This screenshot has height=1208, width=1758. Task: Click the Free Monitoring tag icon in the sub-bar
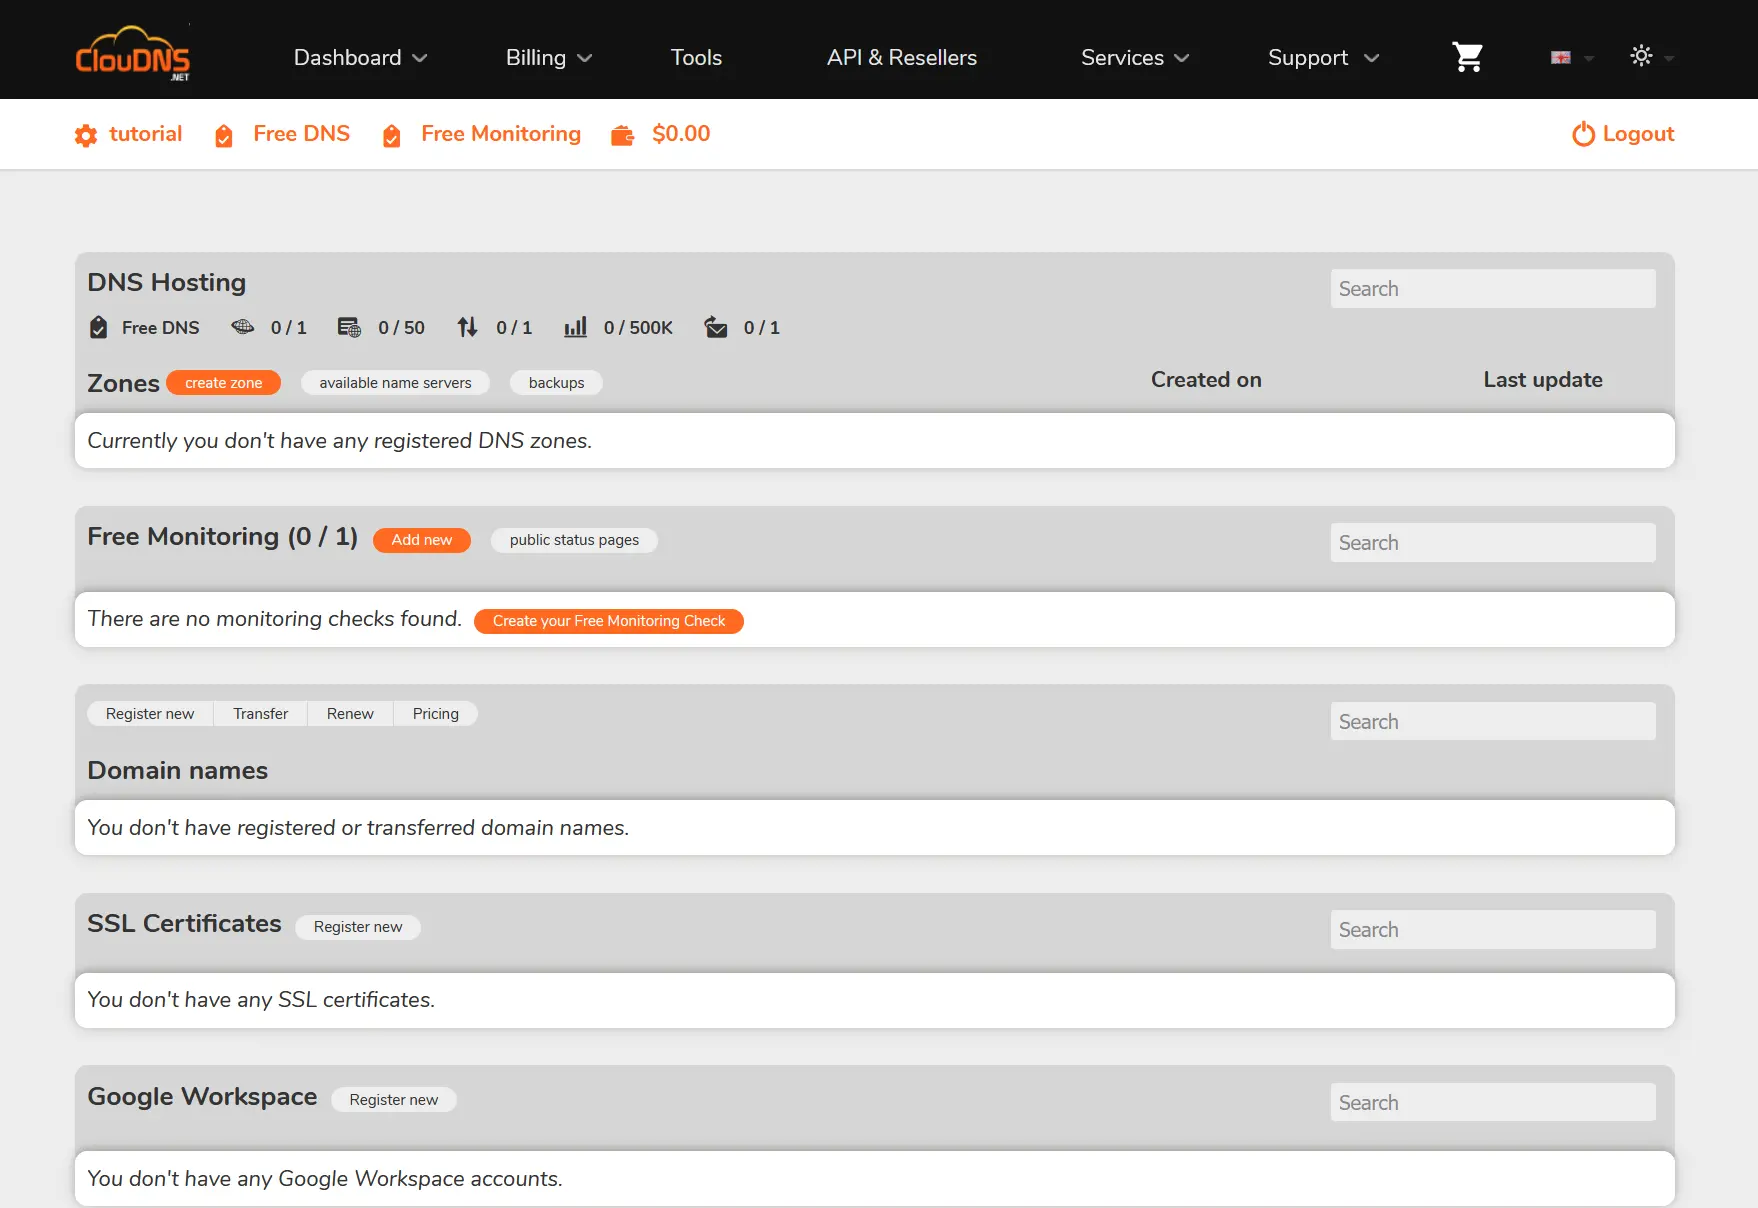(392, 135)
